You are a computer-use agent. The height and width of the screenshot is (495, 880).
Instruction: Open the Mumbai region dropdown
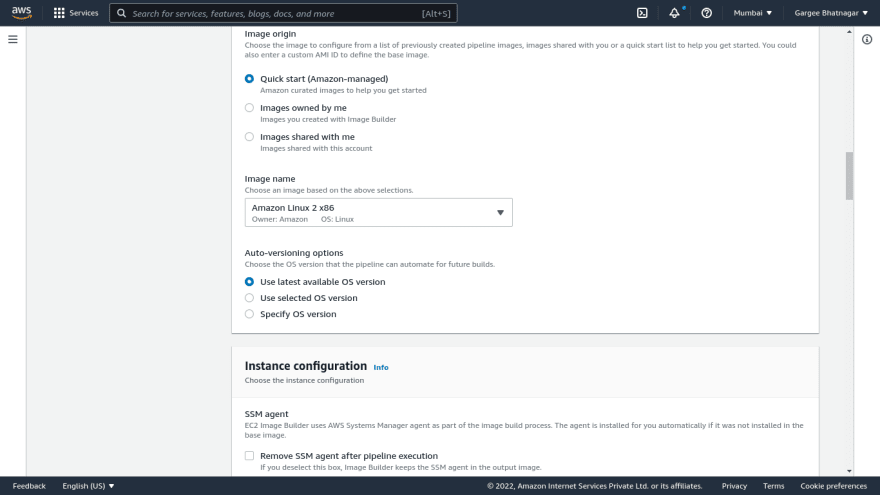pyautogui.click(x=753, y=13)
